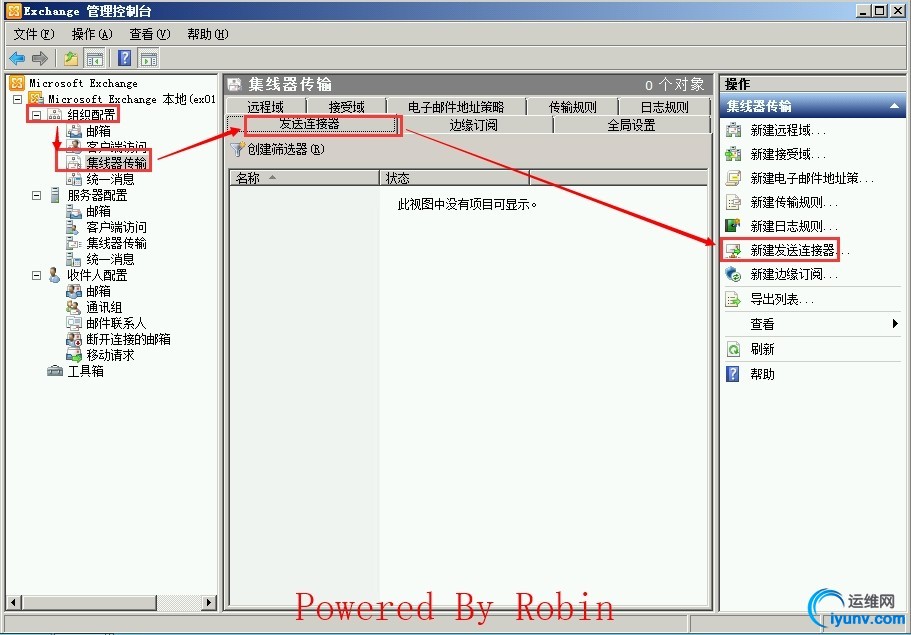Click the blue Help toolbar icon

tap(124, 58)
